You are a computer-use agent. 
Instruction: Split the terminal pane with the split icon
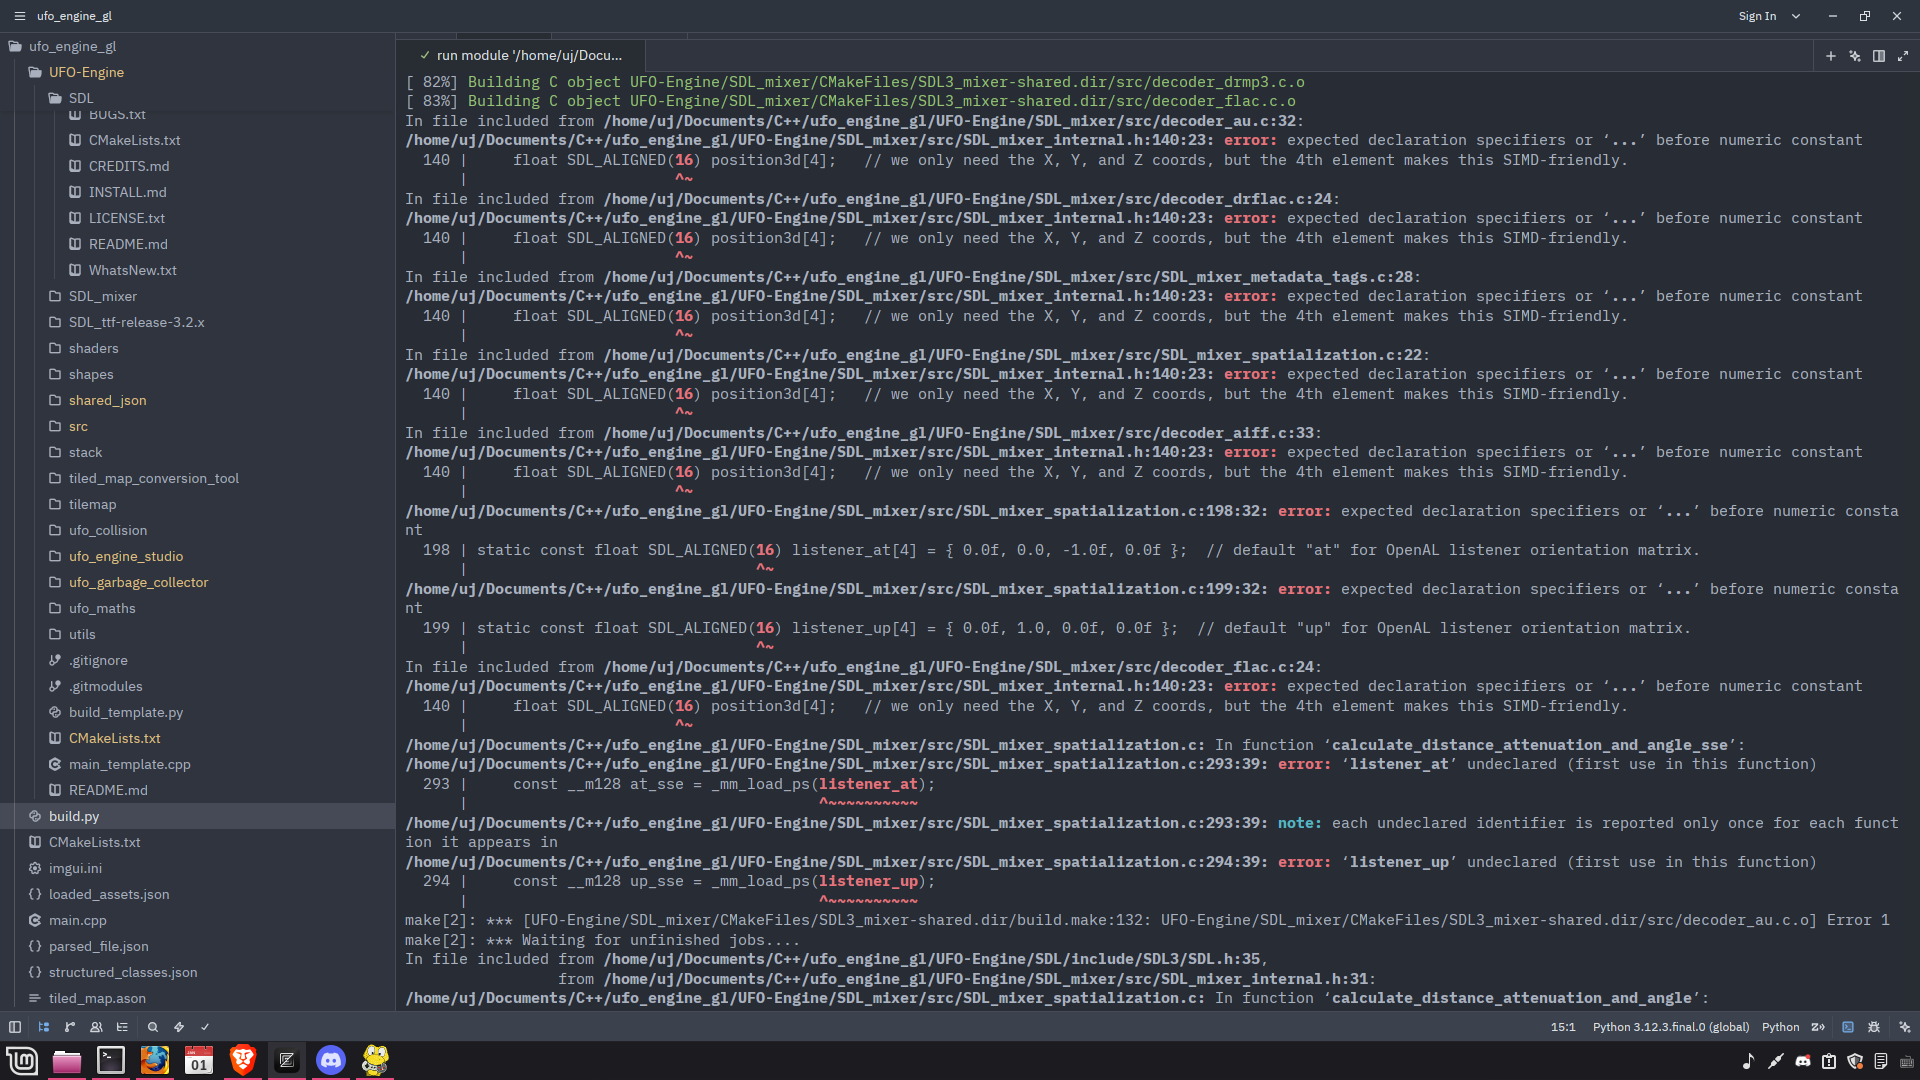point(1879,56)
